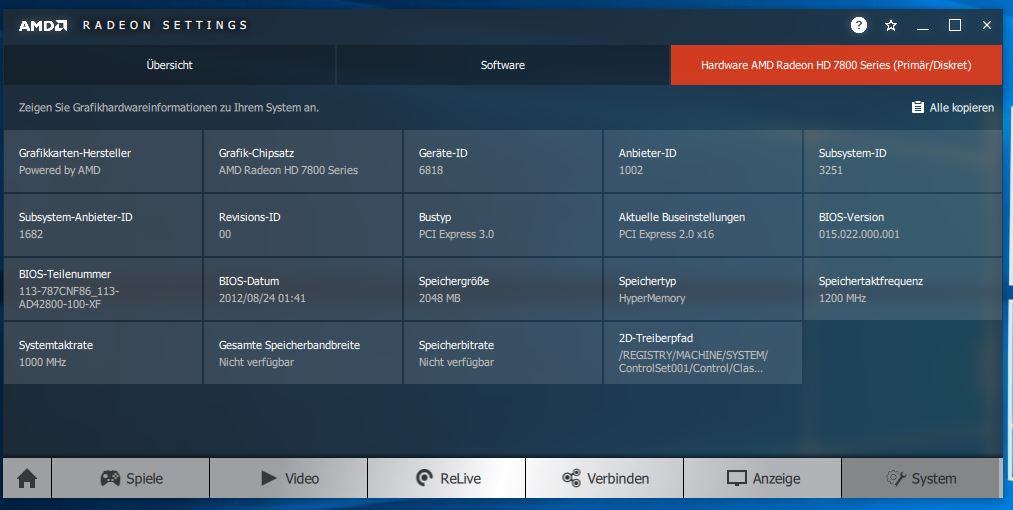
Task: Switch to the Software tab
Action: (503, 65)
